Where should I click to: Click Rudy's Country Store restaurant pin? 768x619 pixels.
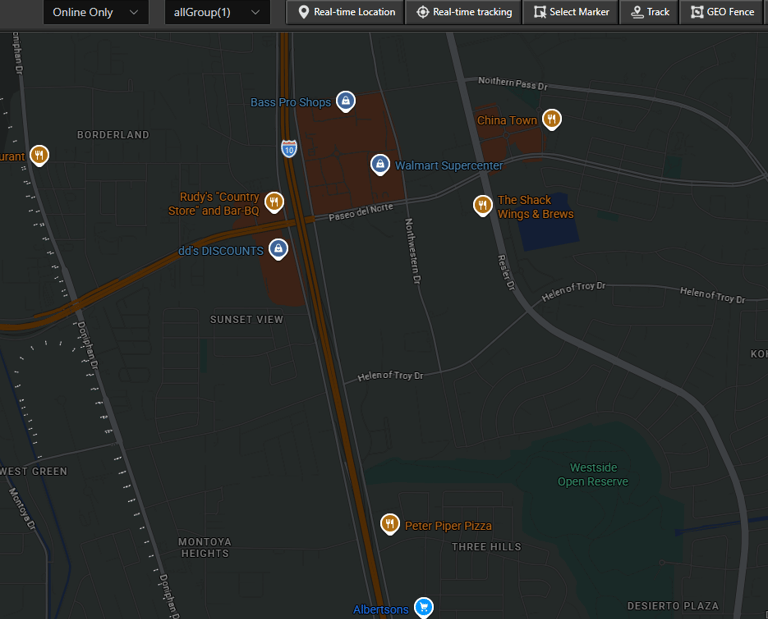(274, 202)
